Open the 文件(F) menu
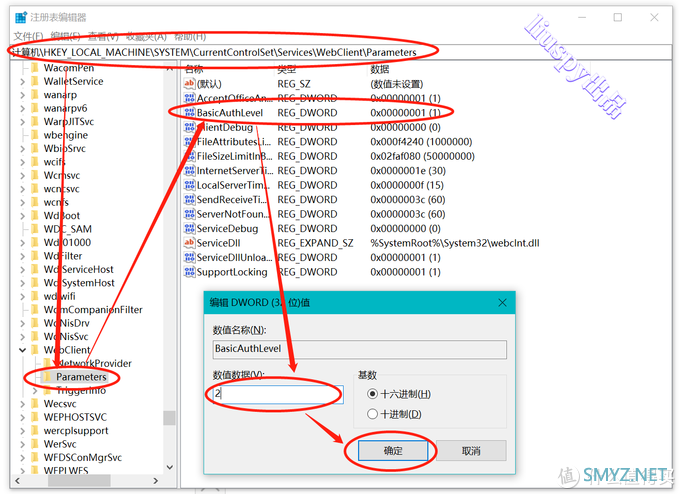This screenshot has height=494, width=680. tap(28, 36)
